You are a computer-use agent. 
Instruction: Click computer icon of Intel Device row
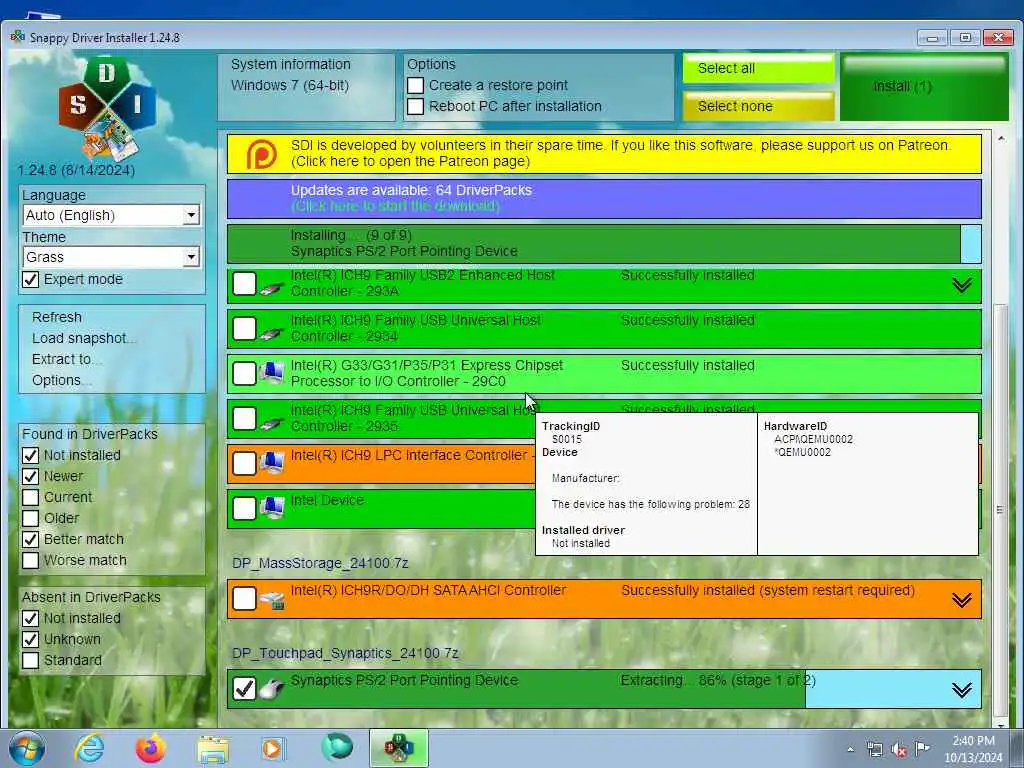[272, 508]
